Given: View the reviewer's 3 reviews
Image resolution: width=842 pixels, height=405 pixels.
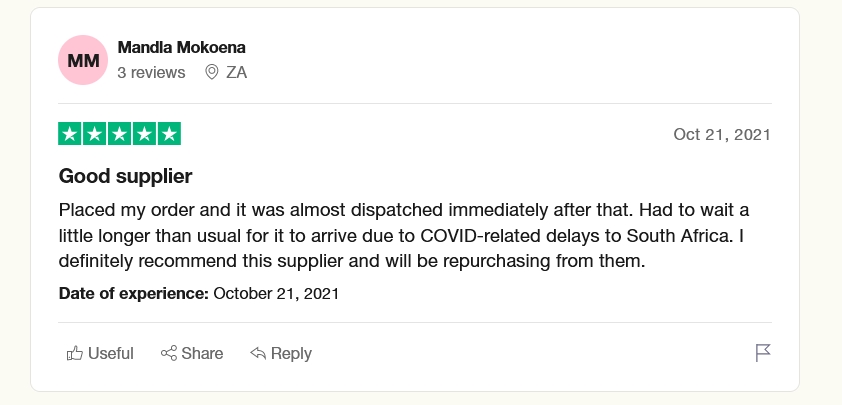Looking at the screenshot, I should point(151,73).
